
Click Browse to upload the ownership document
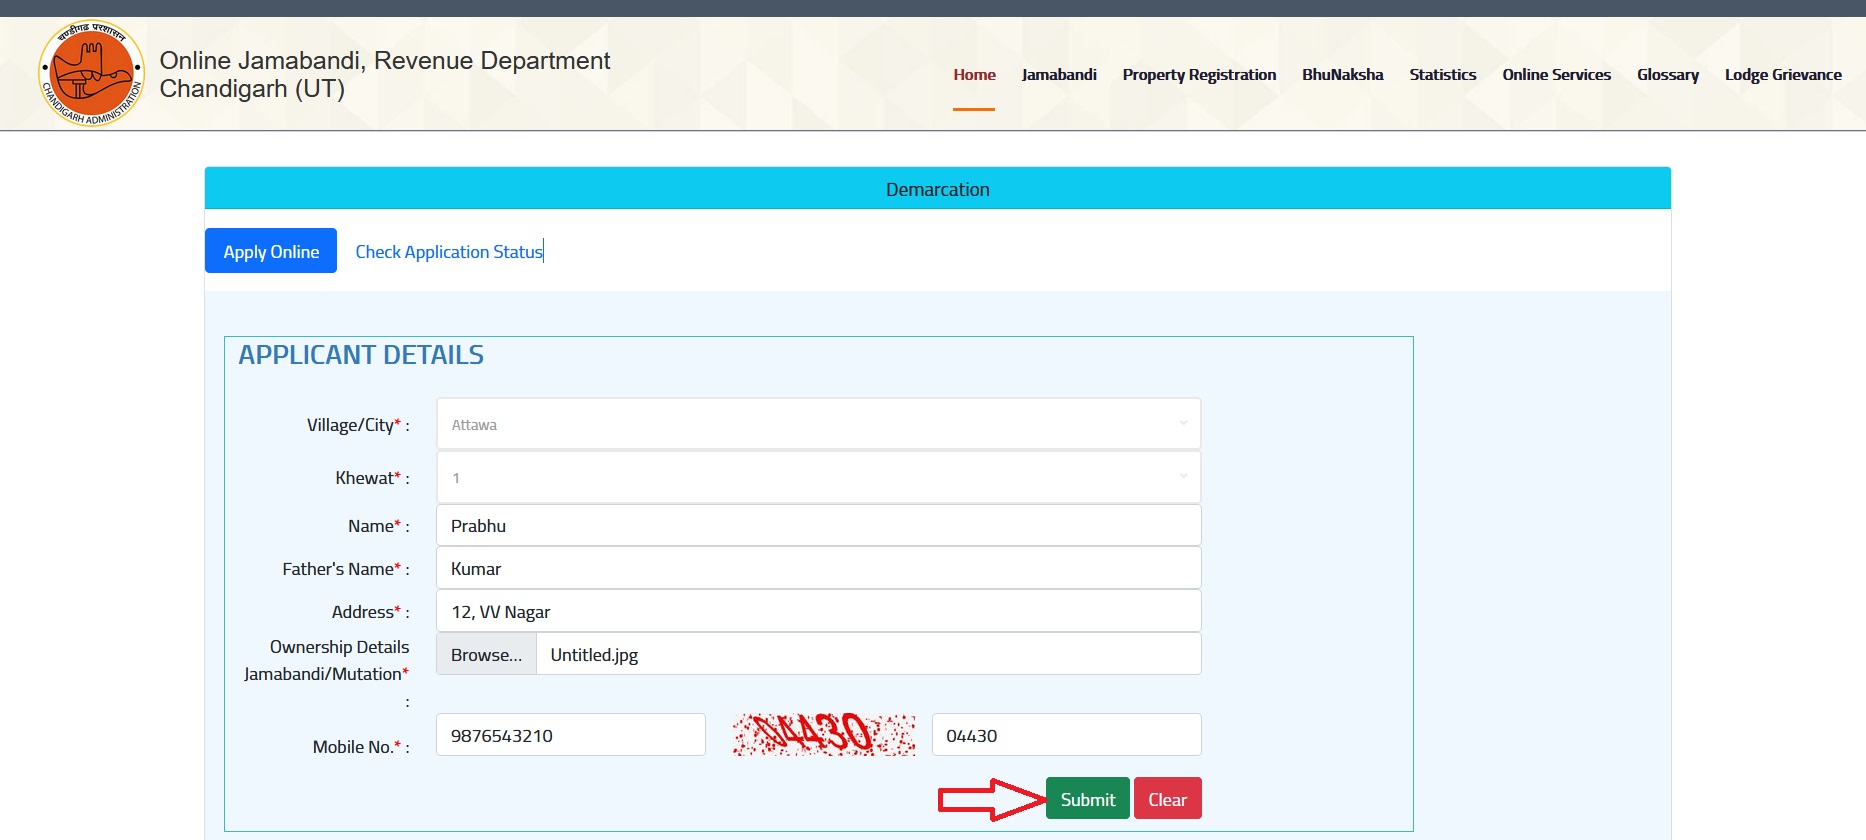coord(486,655)
